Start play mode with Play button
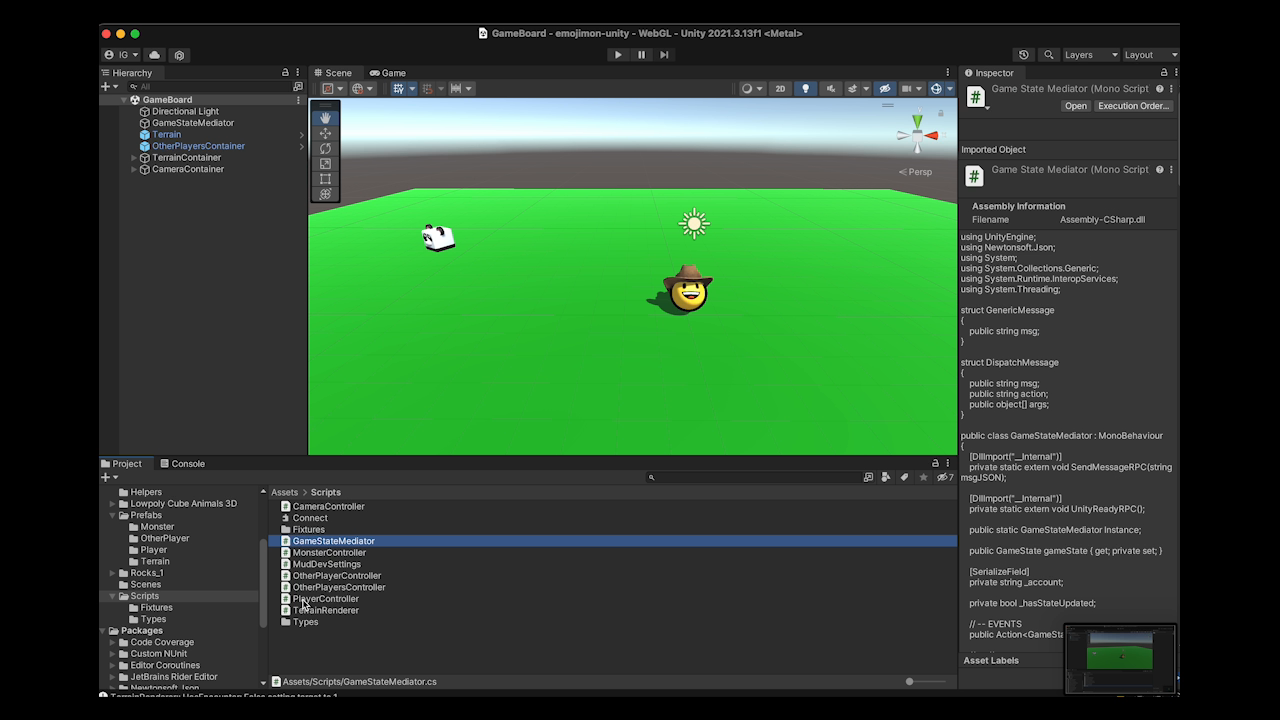 (x=618, y=55)
